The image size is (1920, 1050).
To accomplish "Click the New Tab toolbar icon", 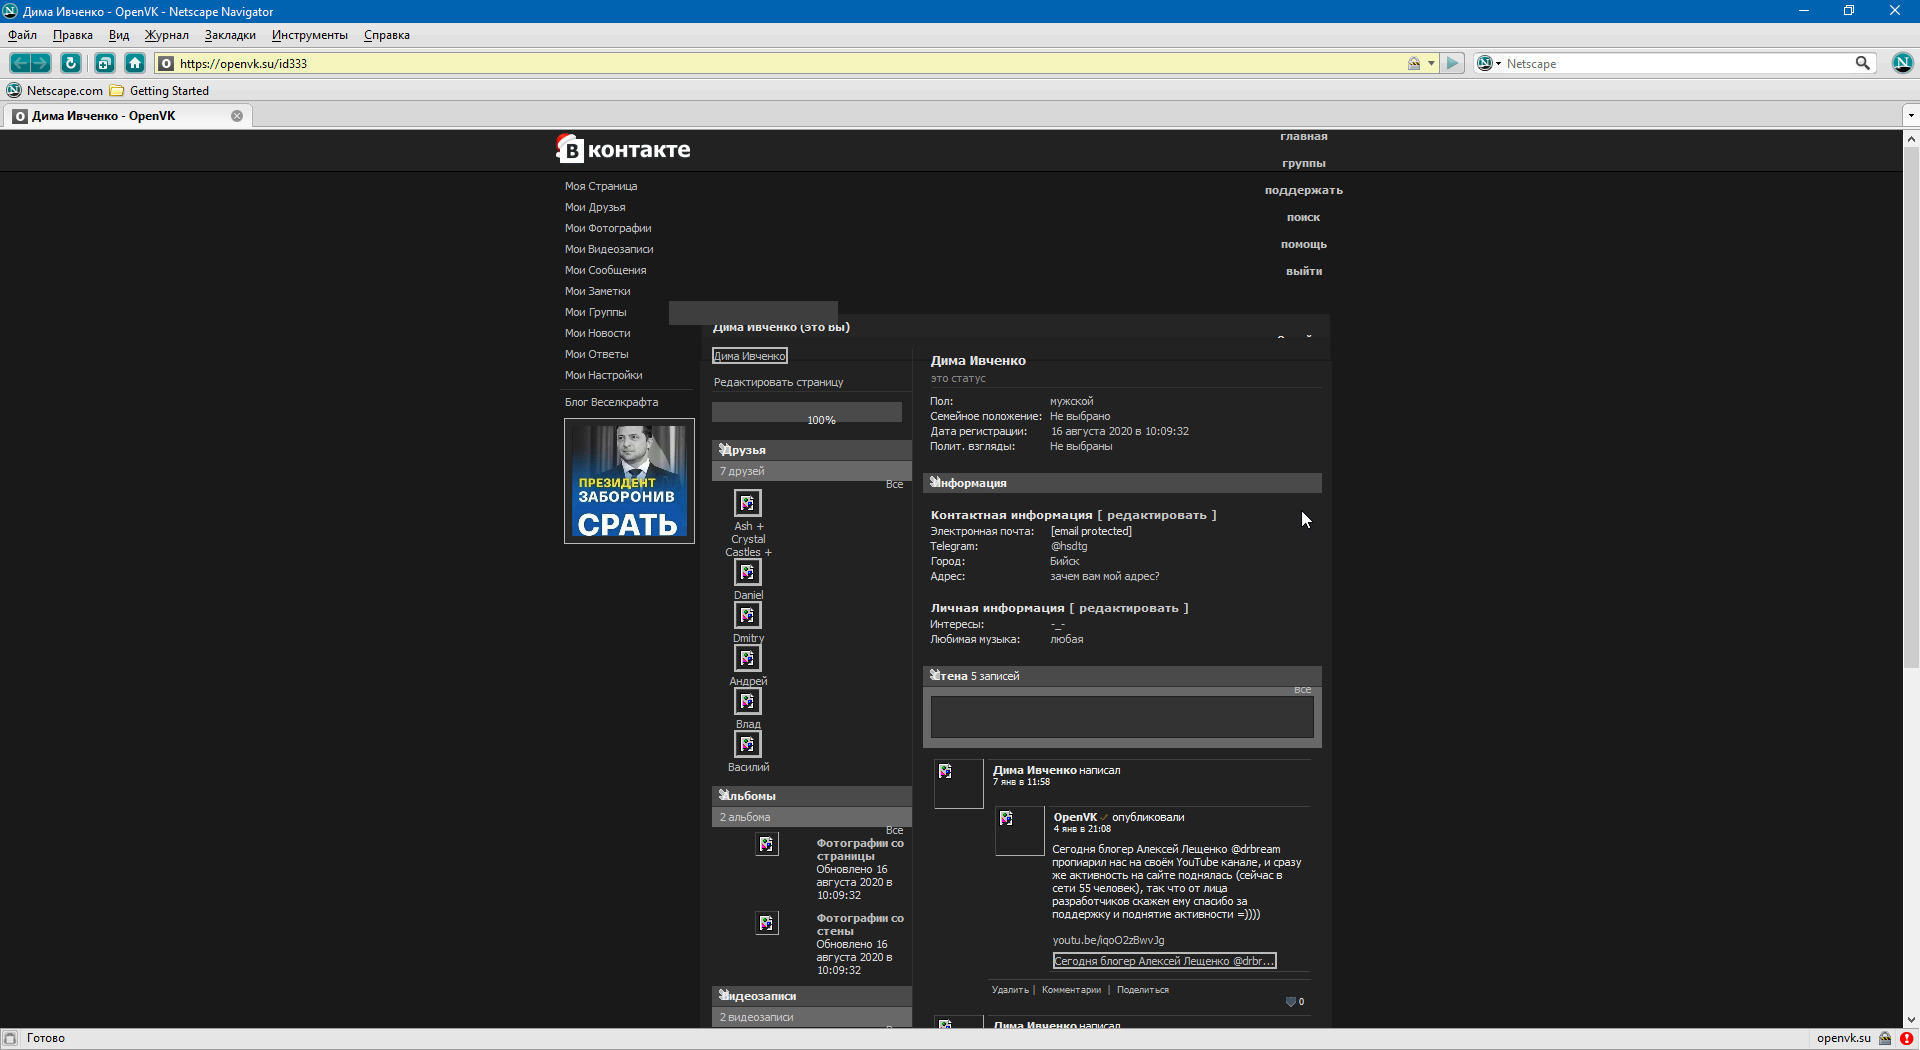I will (104, 63).
